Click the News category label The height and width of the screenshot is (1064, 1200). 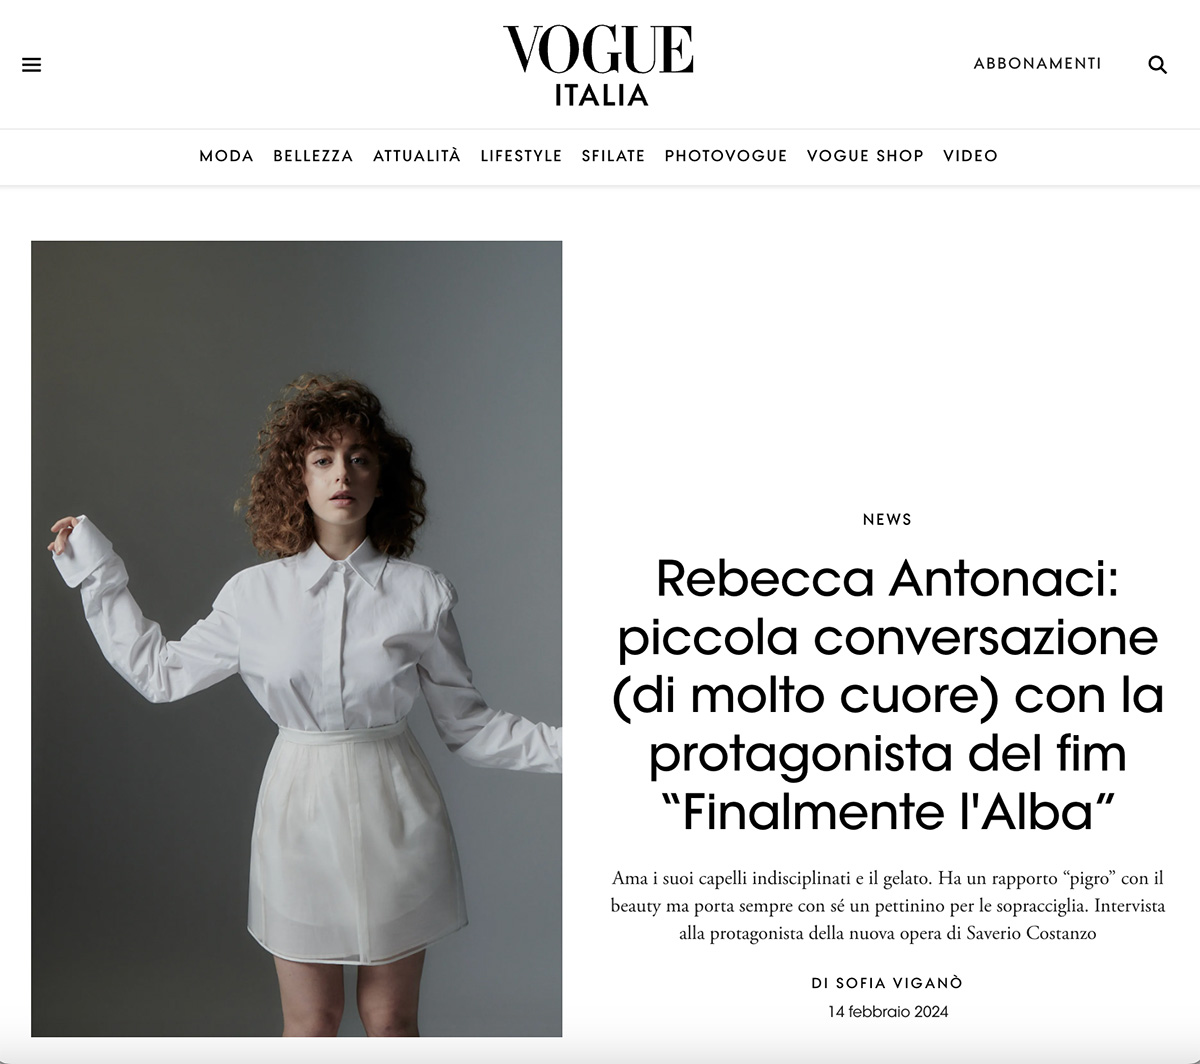point(887,519)
